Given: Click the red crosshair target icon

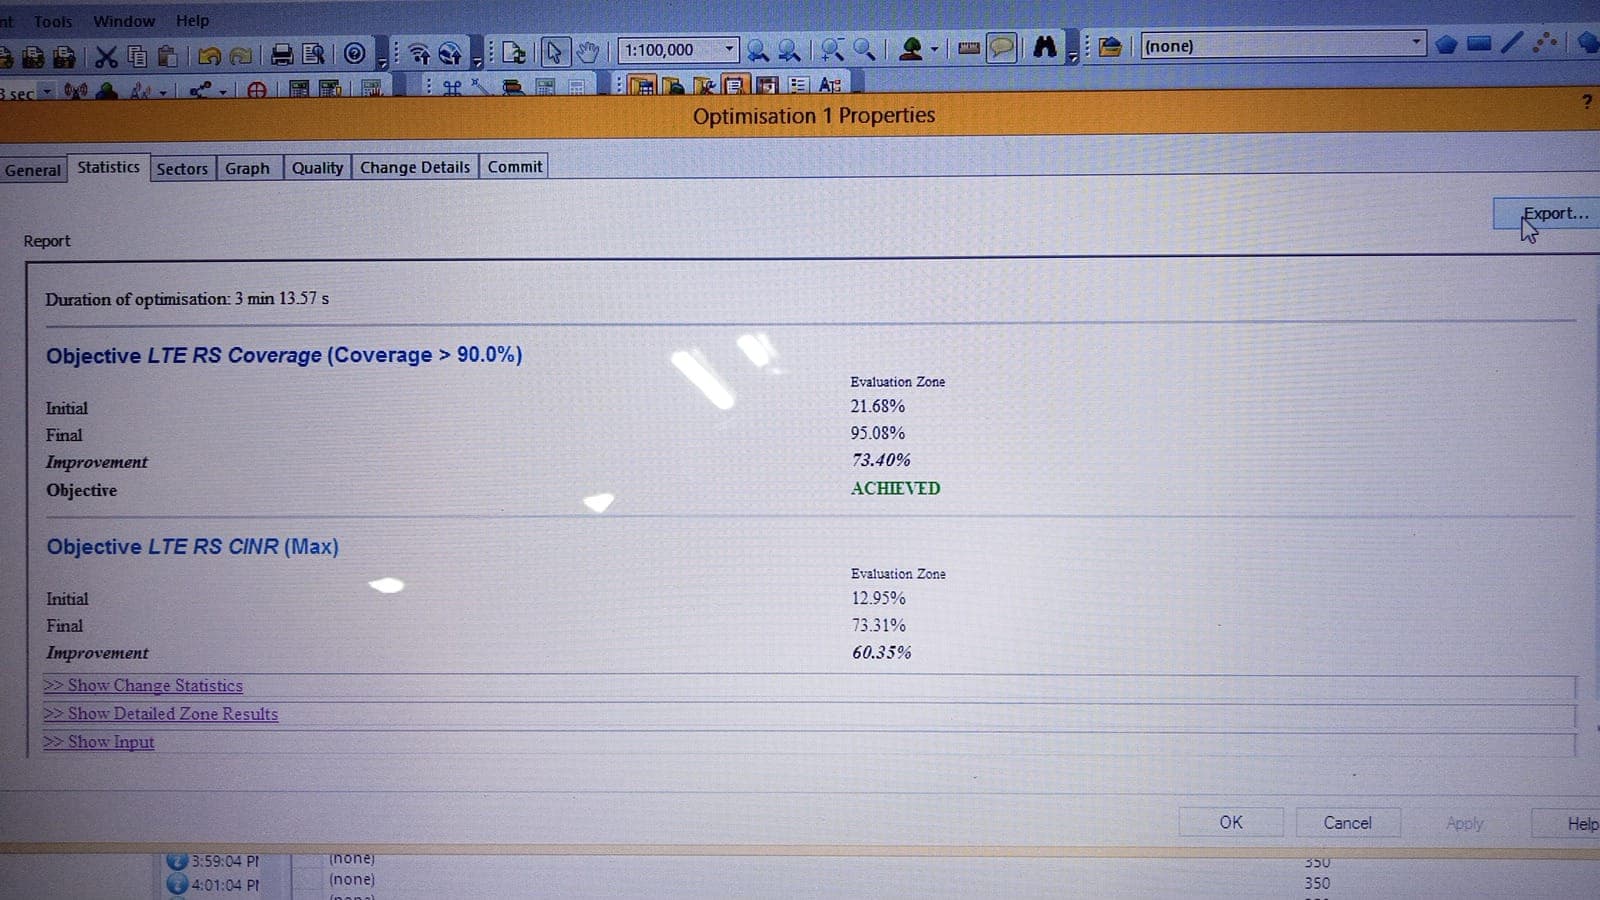Looking at the screenshot, I should [x=257, y=90].
